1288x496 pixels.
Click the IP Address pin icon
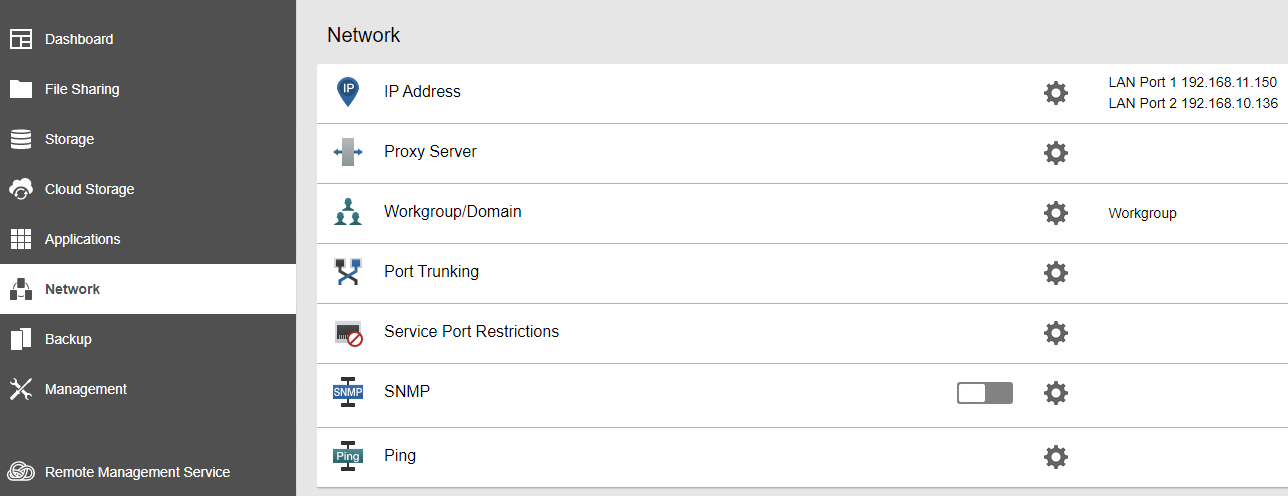pyautogui.click(x=348, y=92)
